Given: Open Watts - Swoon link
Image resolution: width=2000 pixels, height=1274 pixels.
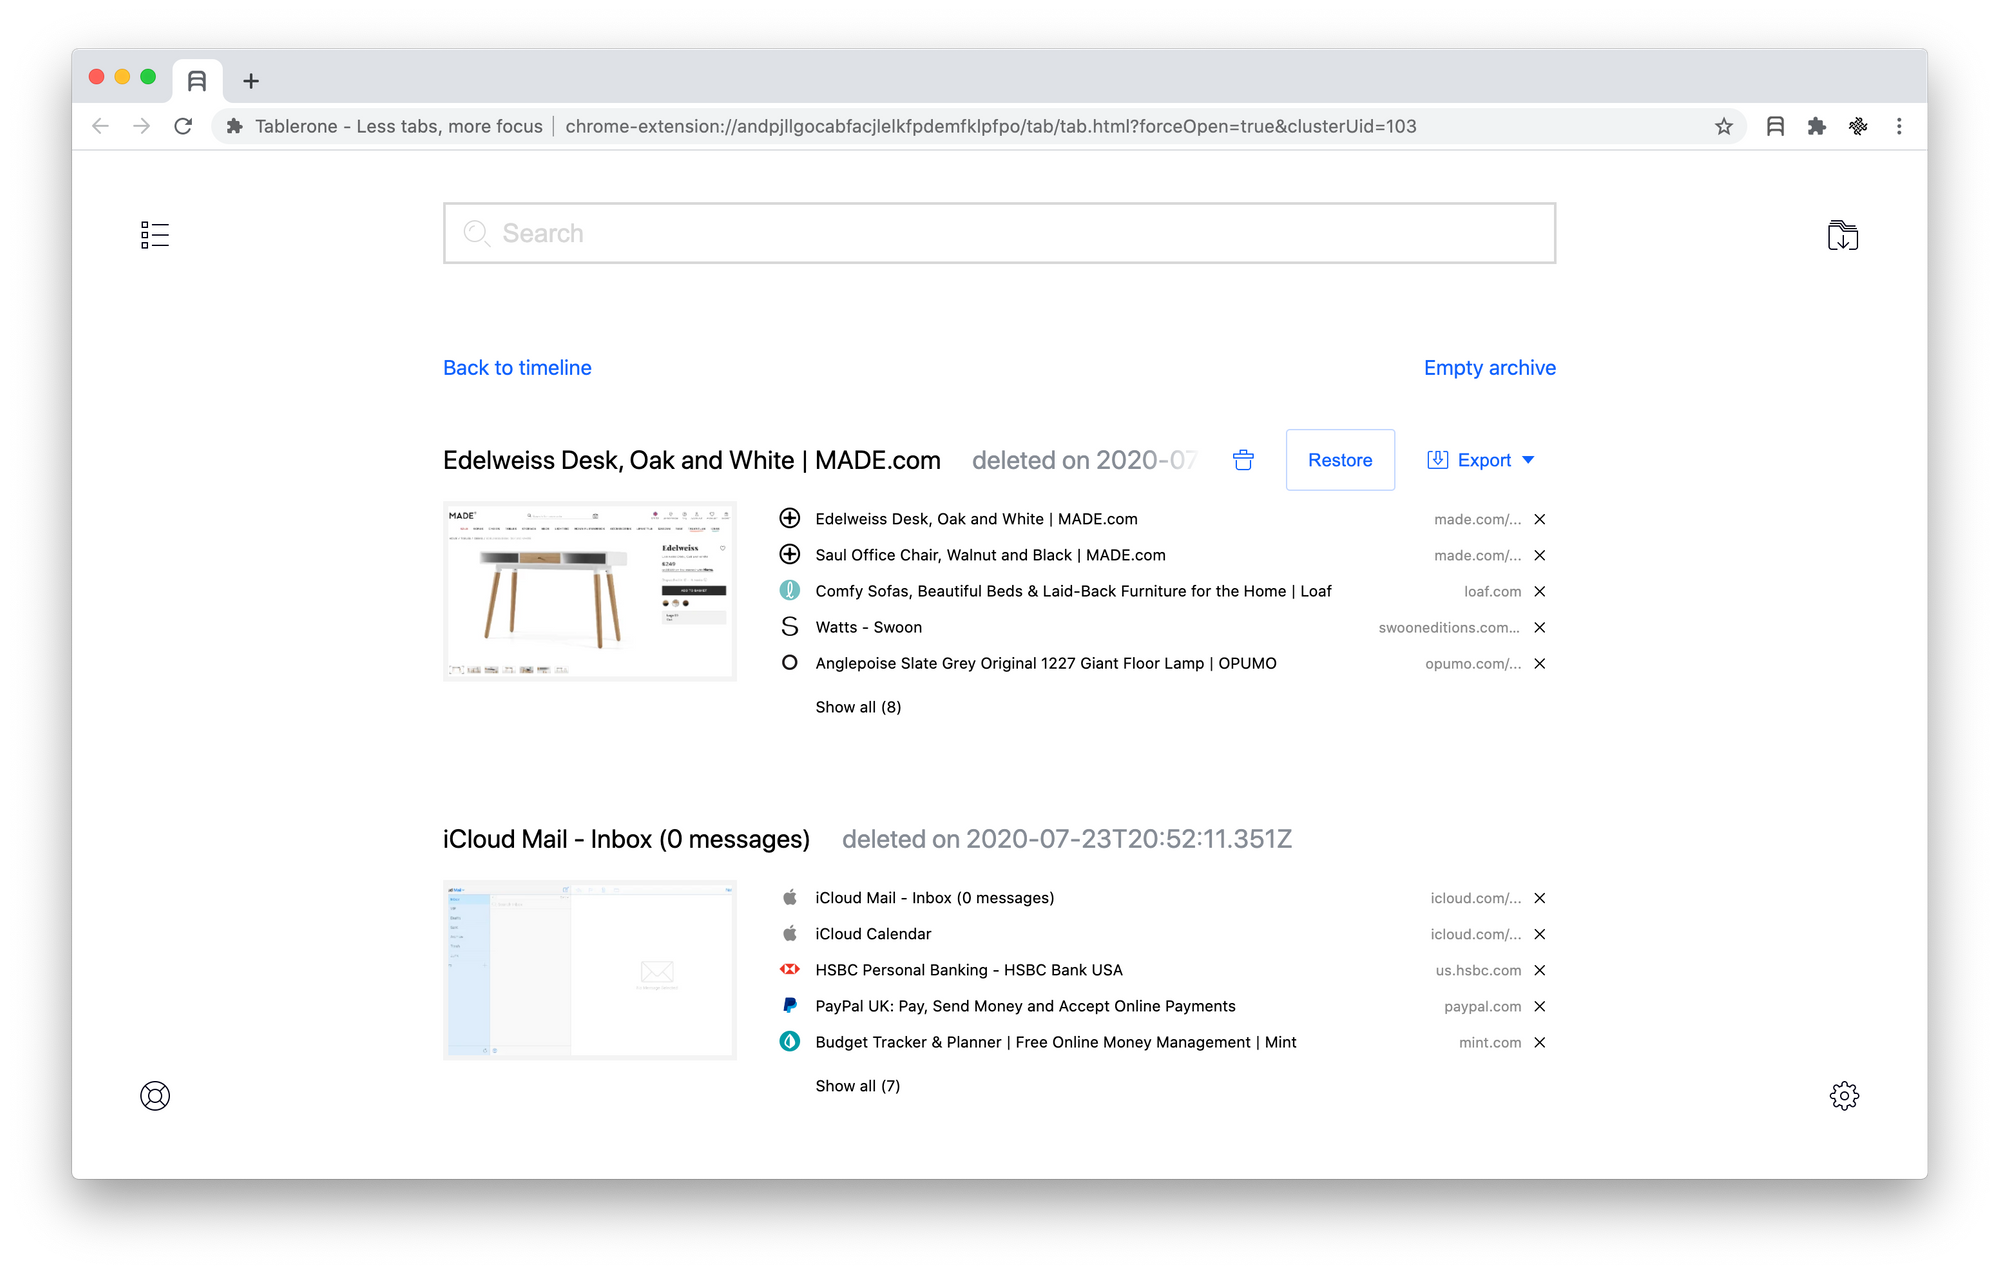Looking at the screenshot, I should tap(868, 627).
